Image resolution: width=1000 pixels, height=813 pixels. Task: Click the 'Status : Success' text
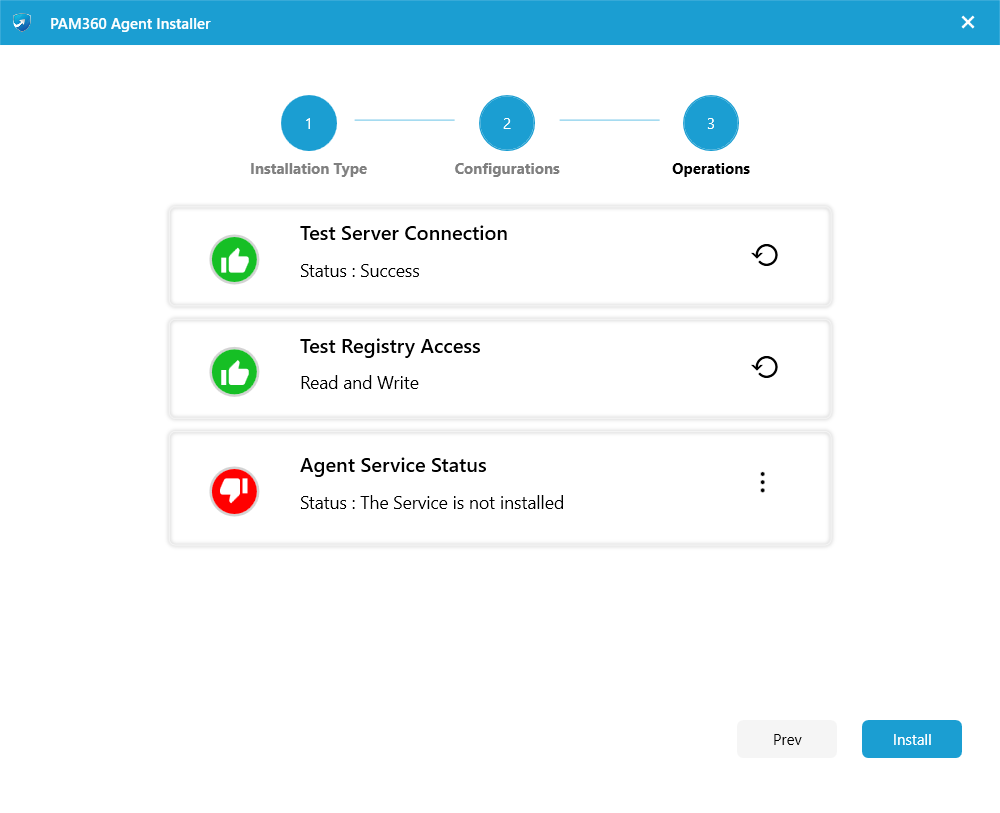[360, 271]
